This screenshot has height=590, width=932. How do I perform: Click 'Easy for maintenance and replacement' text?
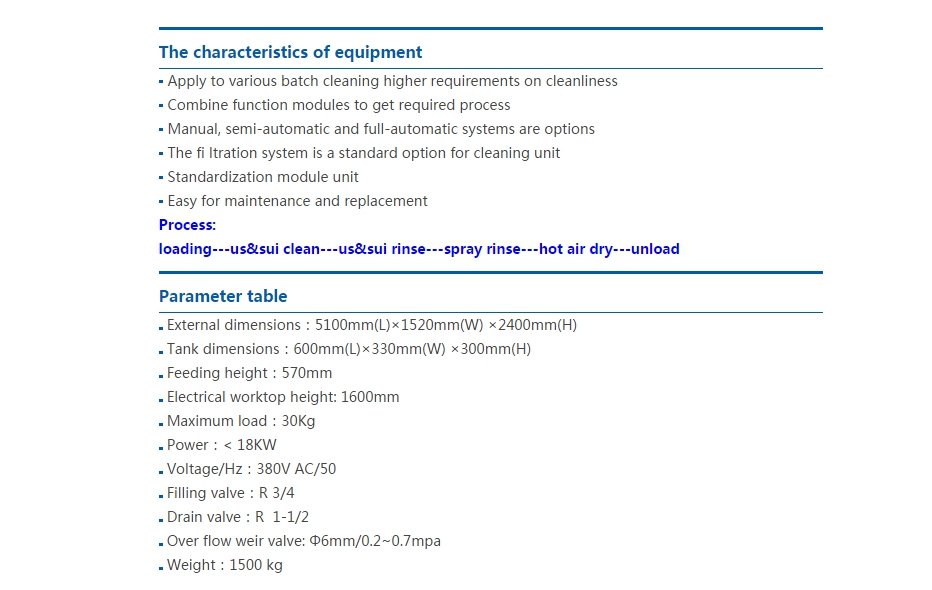coord(297,201)
